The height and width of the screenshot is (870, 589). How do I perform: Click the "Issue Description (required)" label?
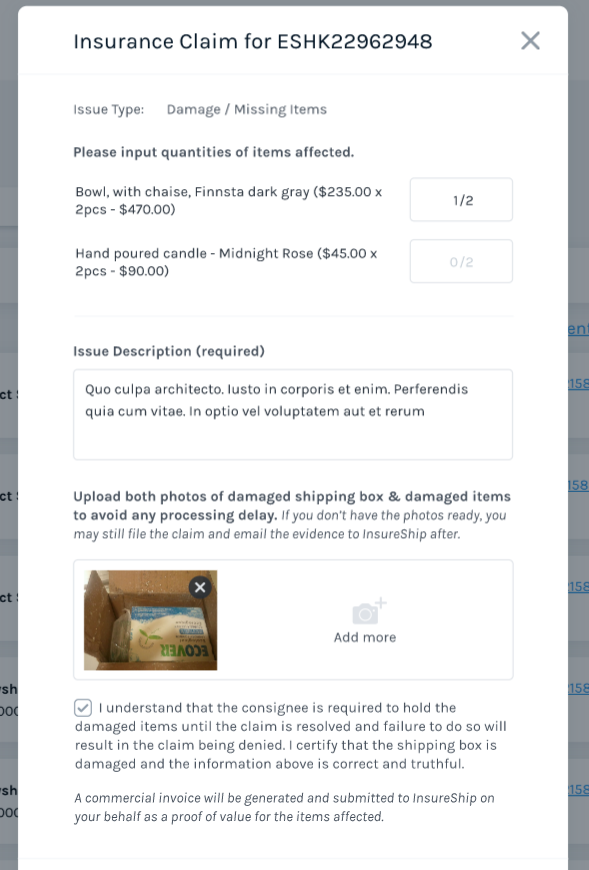[x=169, y=351]
